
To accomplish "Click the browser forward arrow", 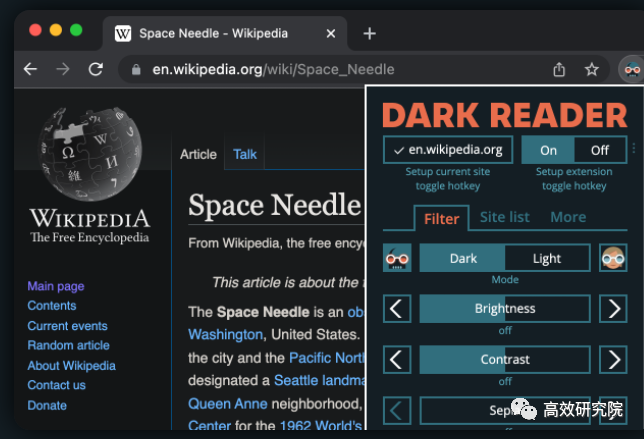I will pos(62,69).
